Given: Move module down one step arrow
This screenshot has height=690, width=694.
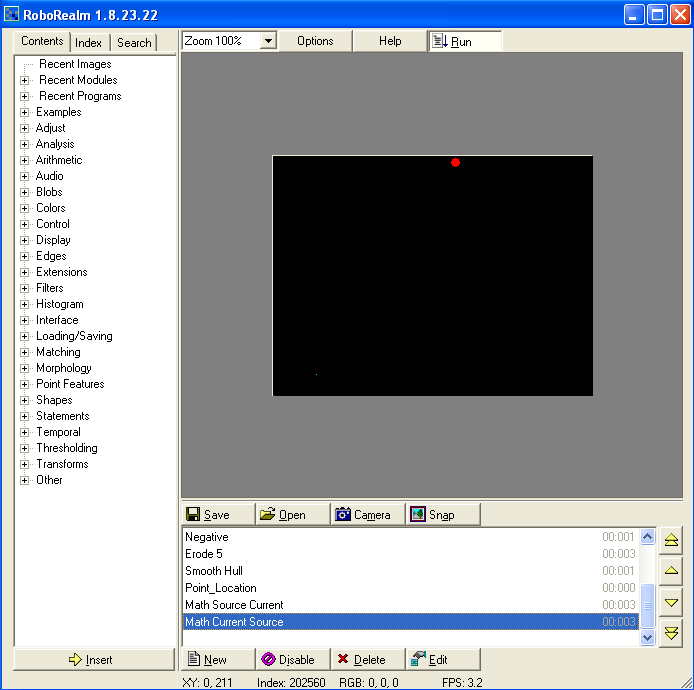Looking at the screenshot, I should click(x=672, y=603).
